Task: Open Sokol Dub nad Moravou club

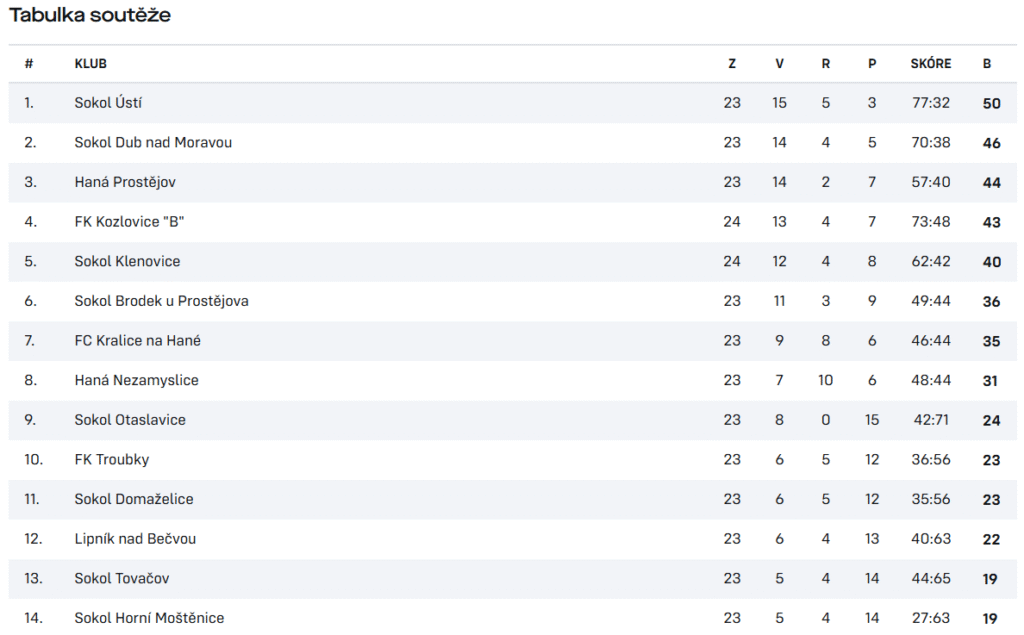Action: coord(153,142)
